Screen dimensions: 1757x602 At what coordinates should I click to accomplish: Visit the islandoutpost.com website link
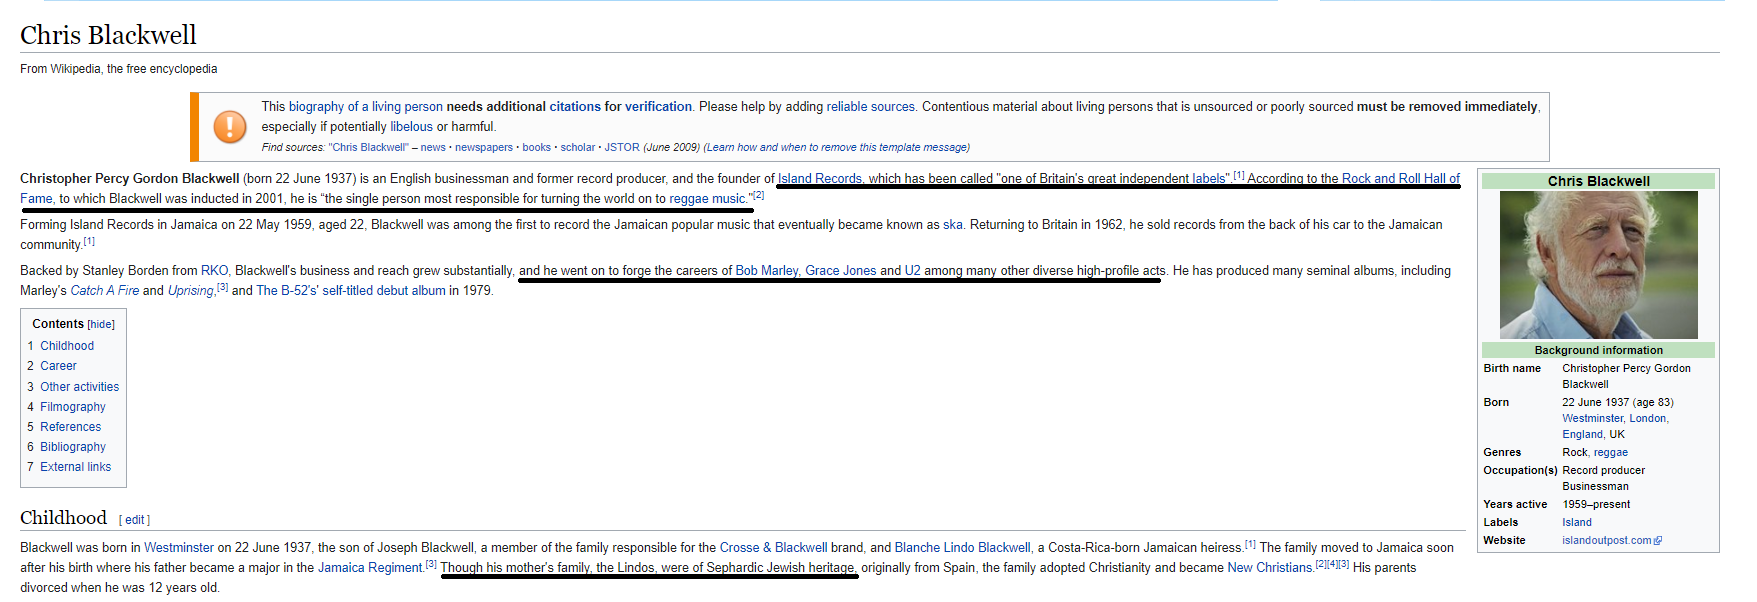click(1607, 541)
